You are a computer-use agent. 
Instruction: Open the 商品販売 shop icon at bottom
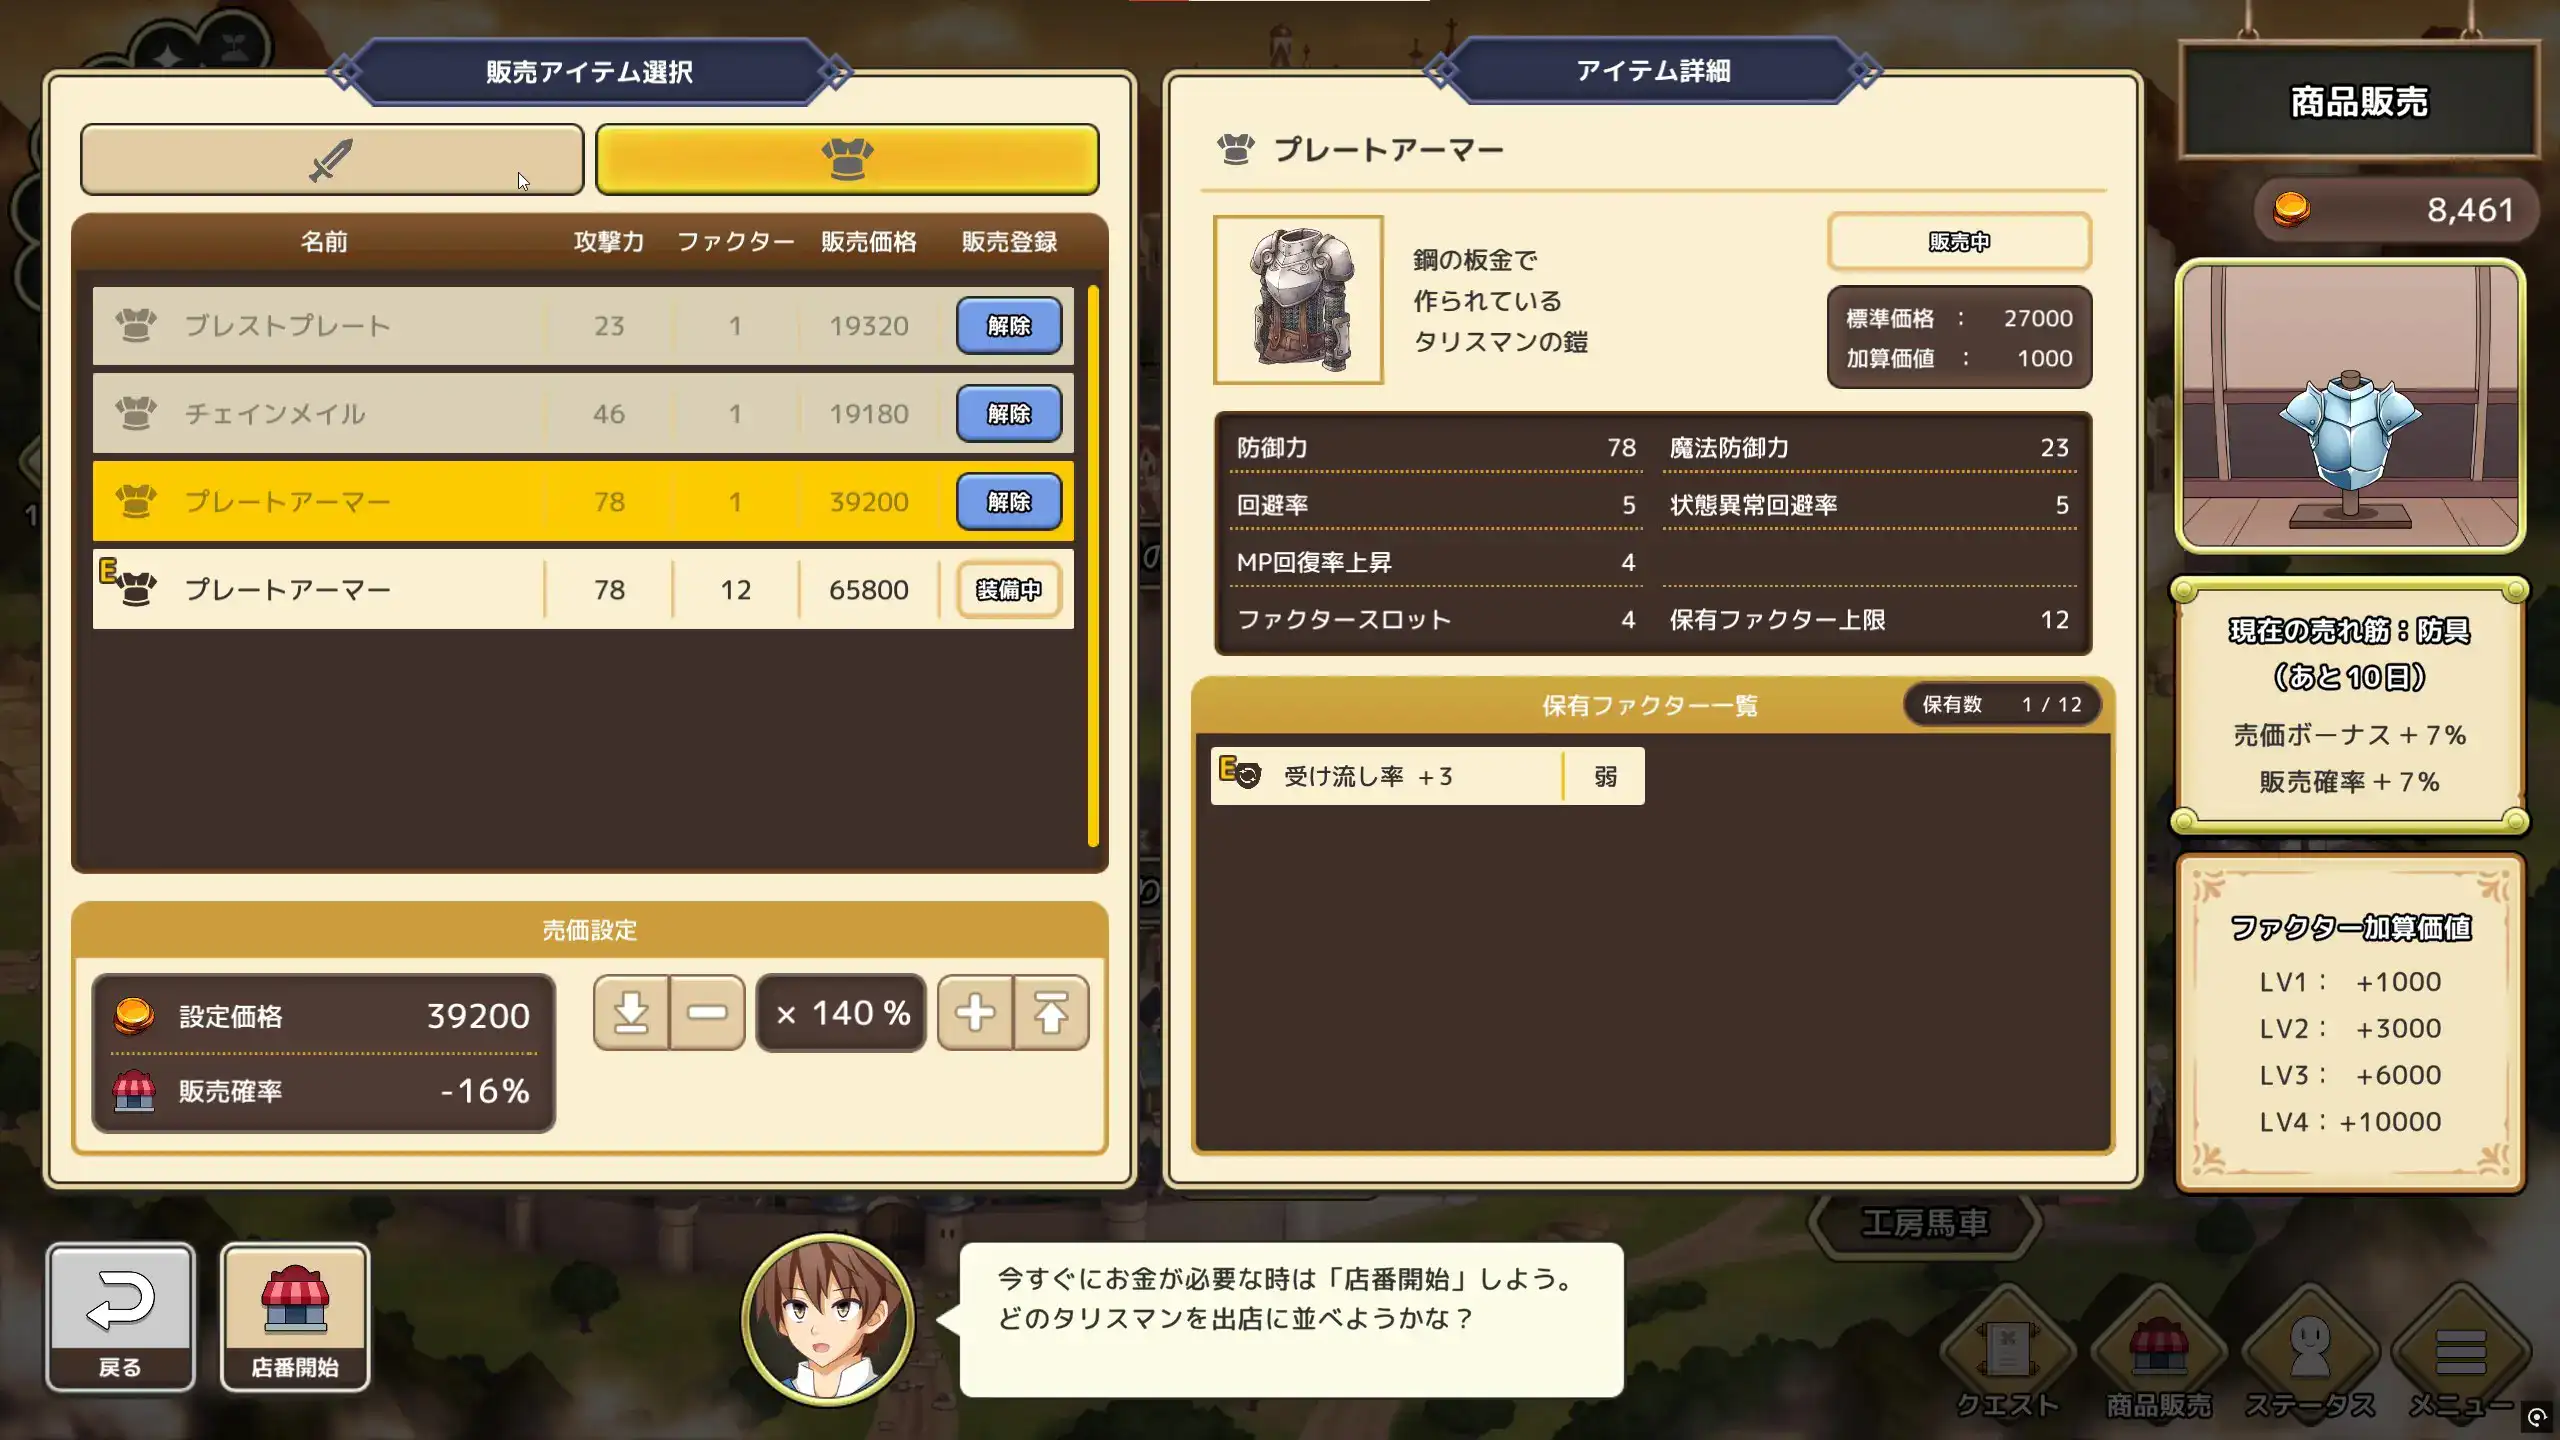click(x=2159, y=1355)
